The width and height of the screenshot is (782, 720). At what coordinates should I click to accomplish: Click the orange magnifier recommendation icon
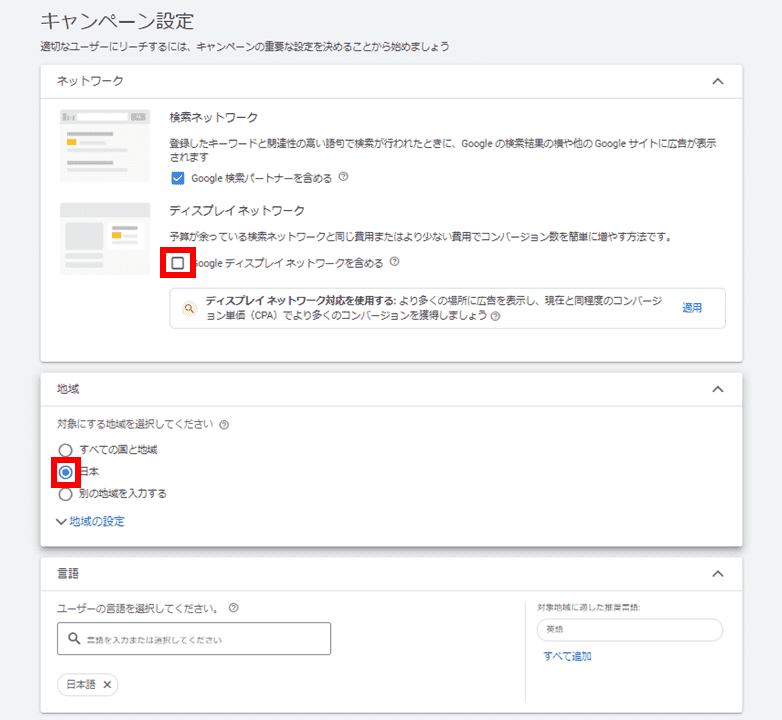tap(188, 309)
